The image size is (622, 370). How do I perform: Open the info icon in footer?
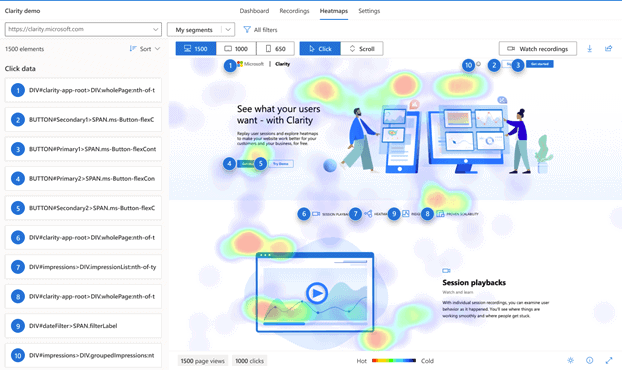pyautogui.click(x=589, y=360)
